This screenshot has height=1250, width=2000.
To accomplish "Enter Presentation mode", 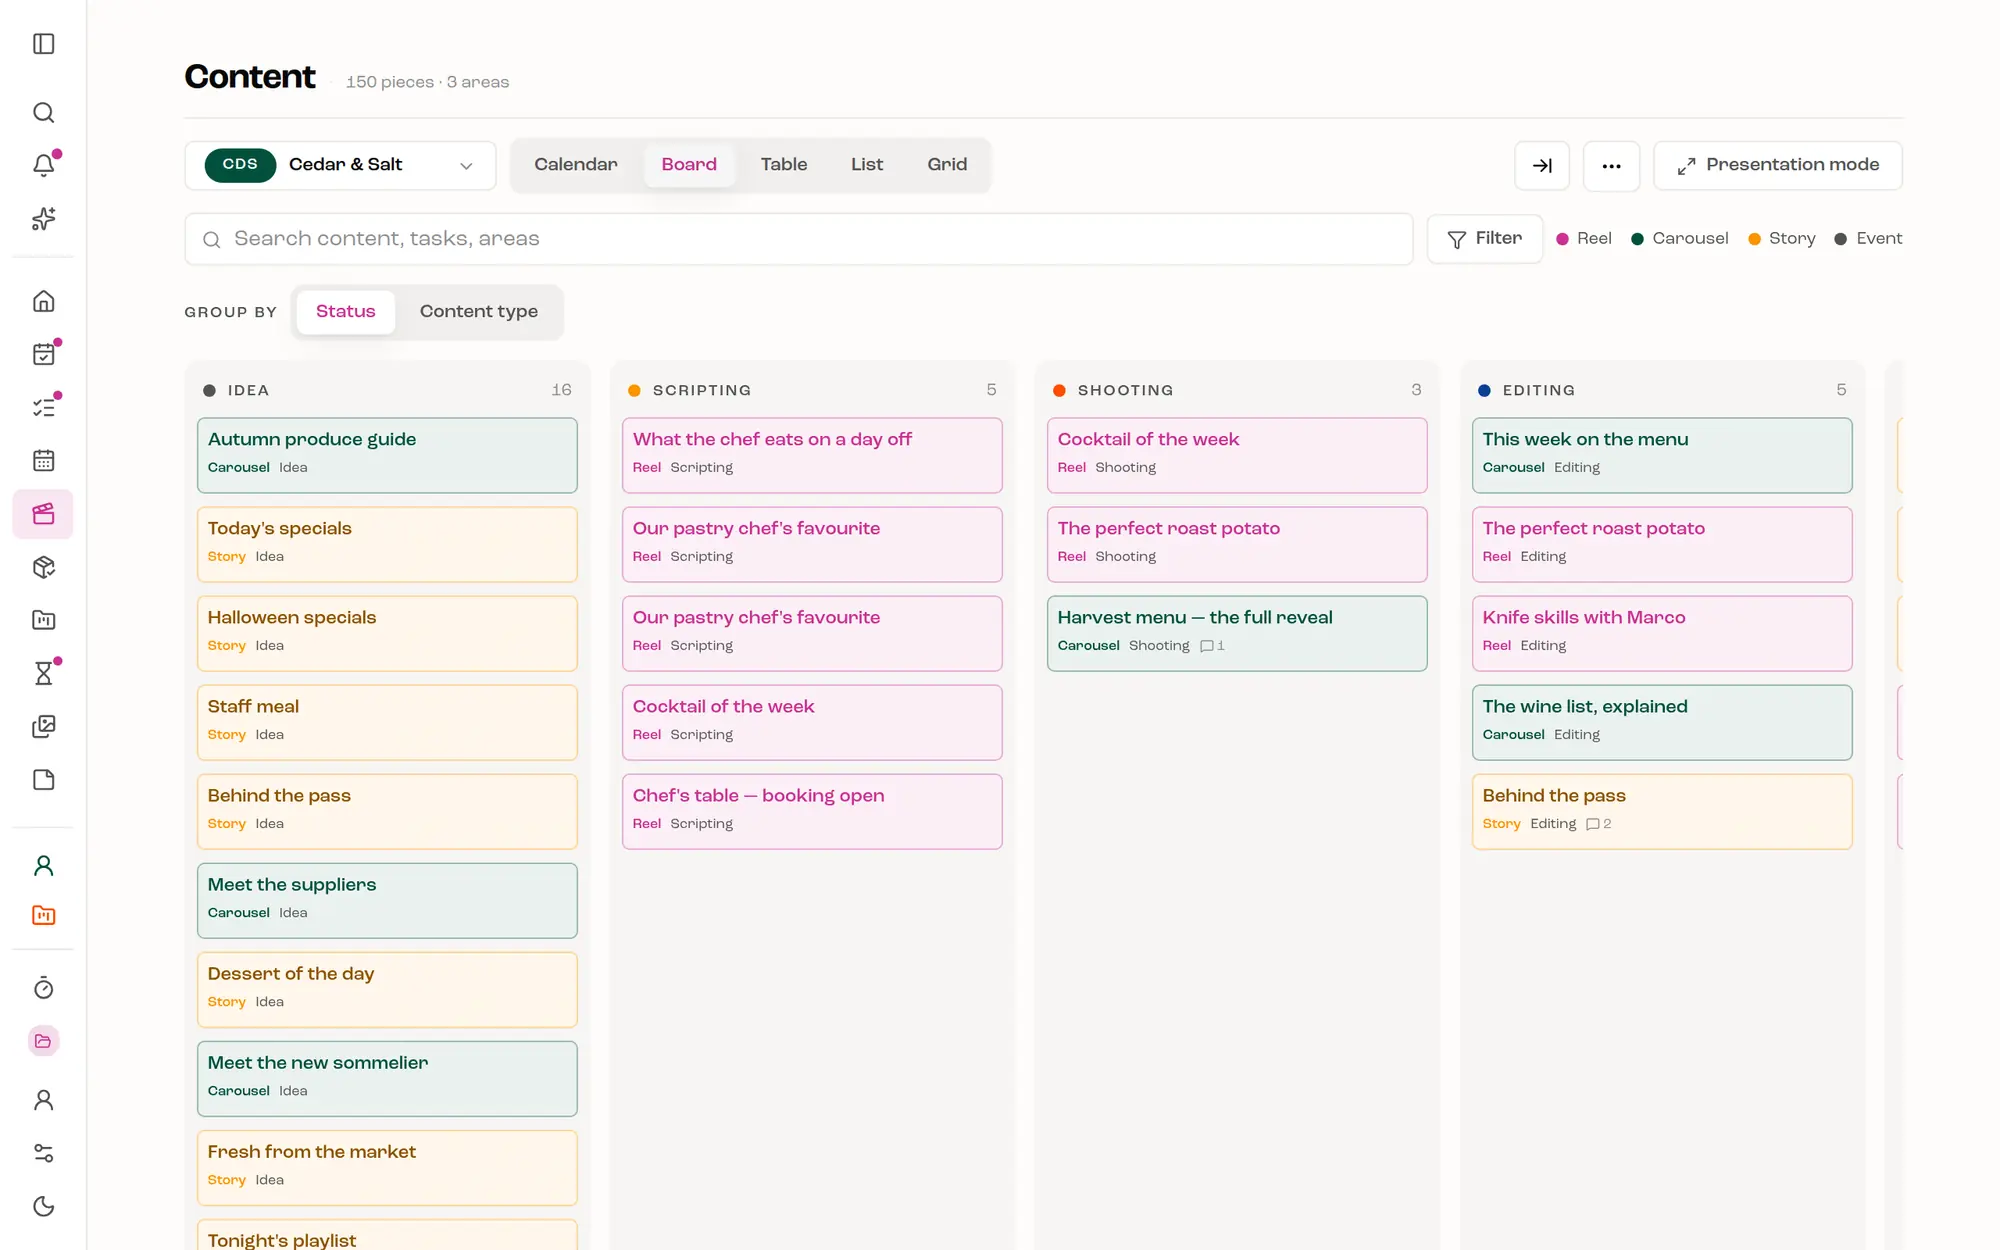I will pyautogui.click(x=1778, y=166).
